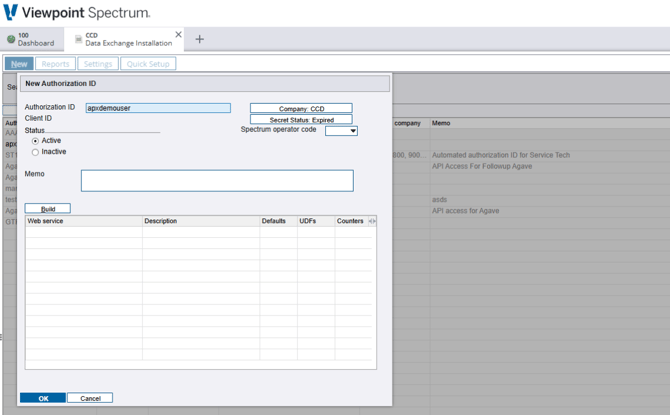The width and height of the screenshot is (670, 415).
Task: Click 'API access for Agave' memo cell
Action: (x=465, y=211)
